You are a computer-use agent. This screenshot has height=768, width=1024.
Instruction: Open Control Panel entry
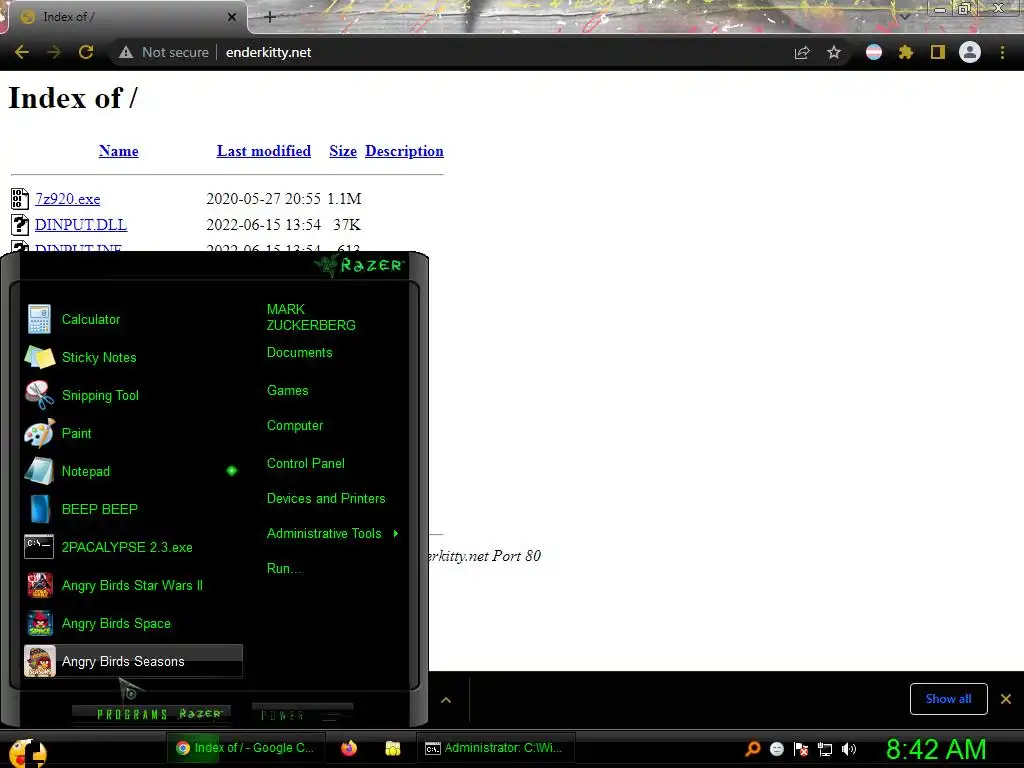tap(306, 464)
